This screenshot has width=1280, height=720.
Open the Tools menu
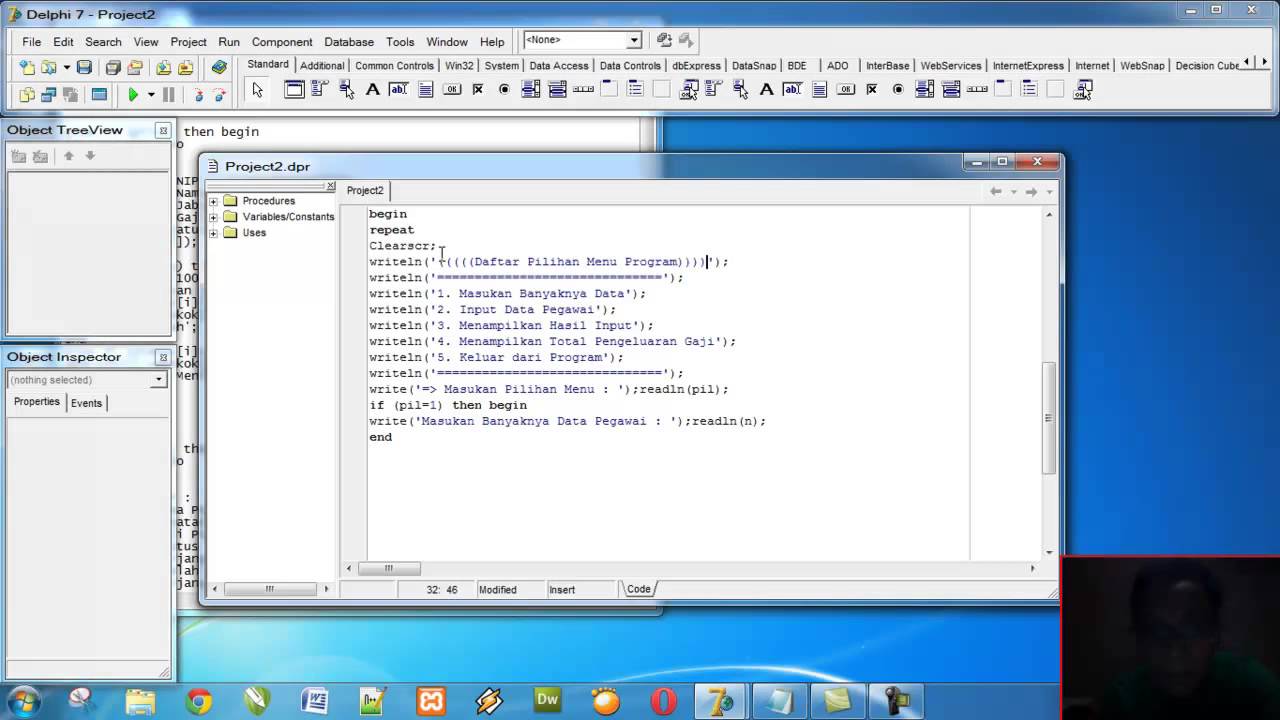[400, 42]
